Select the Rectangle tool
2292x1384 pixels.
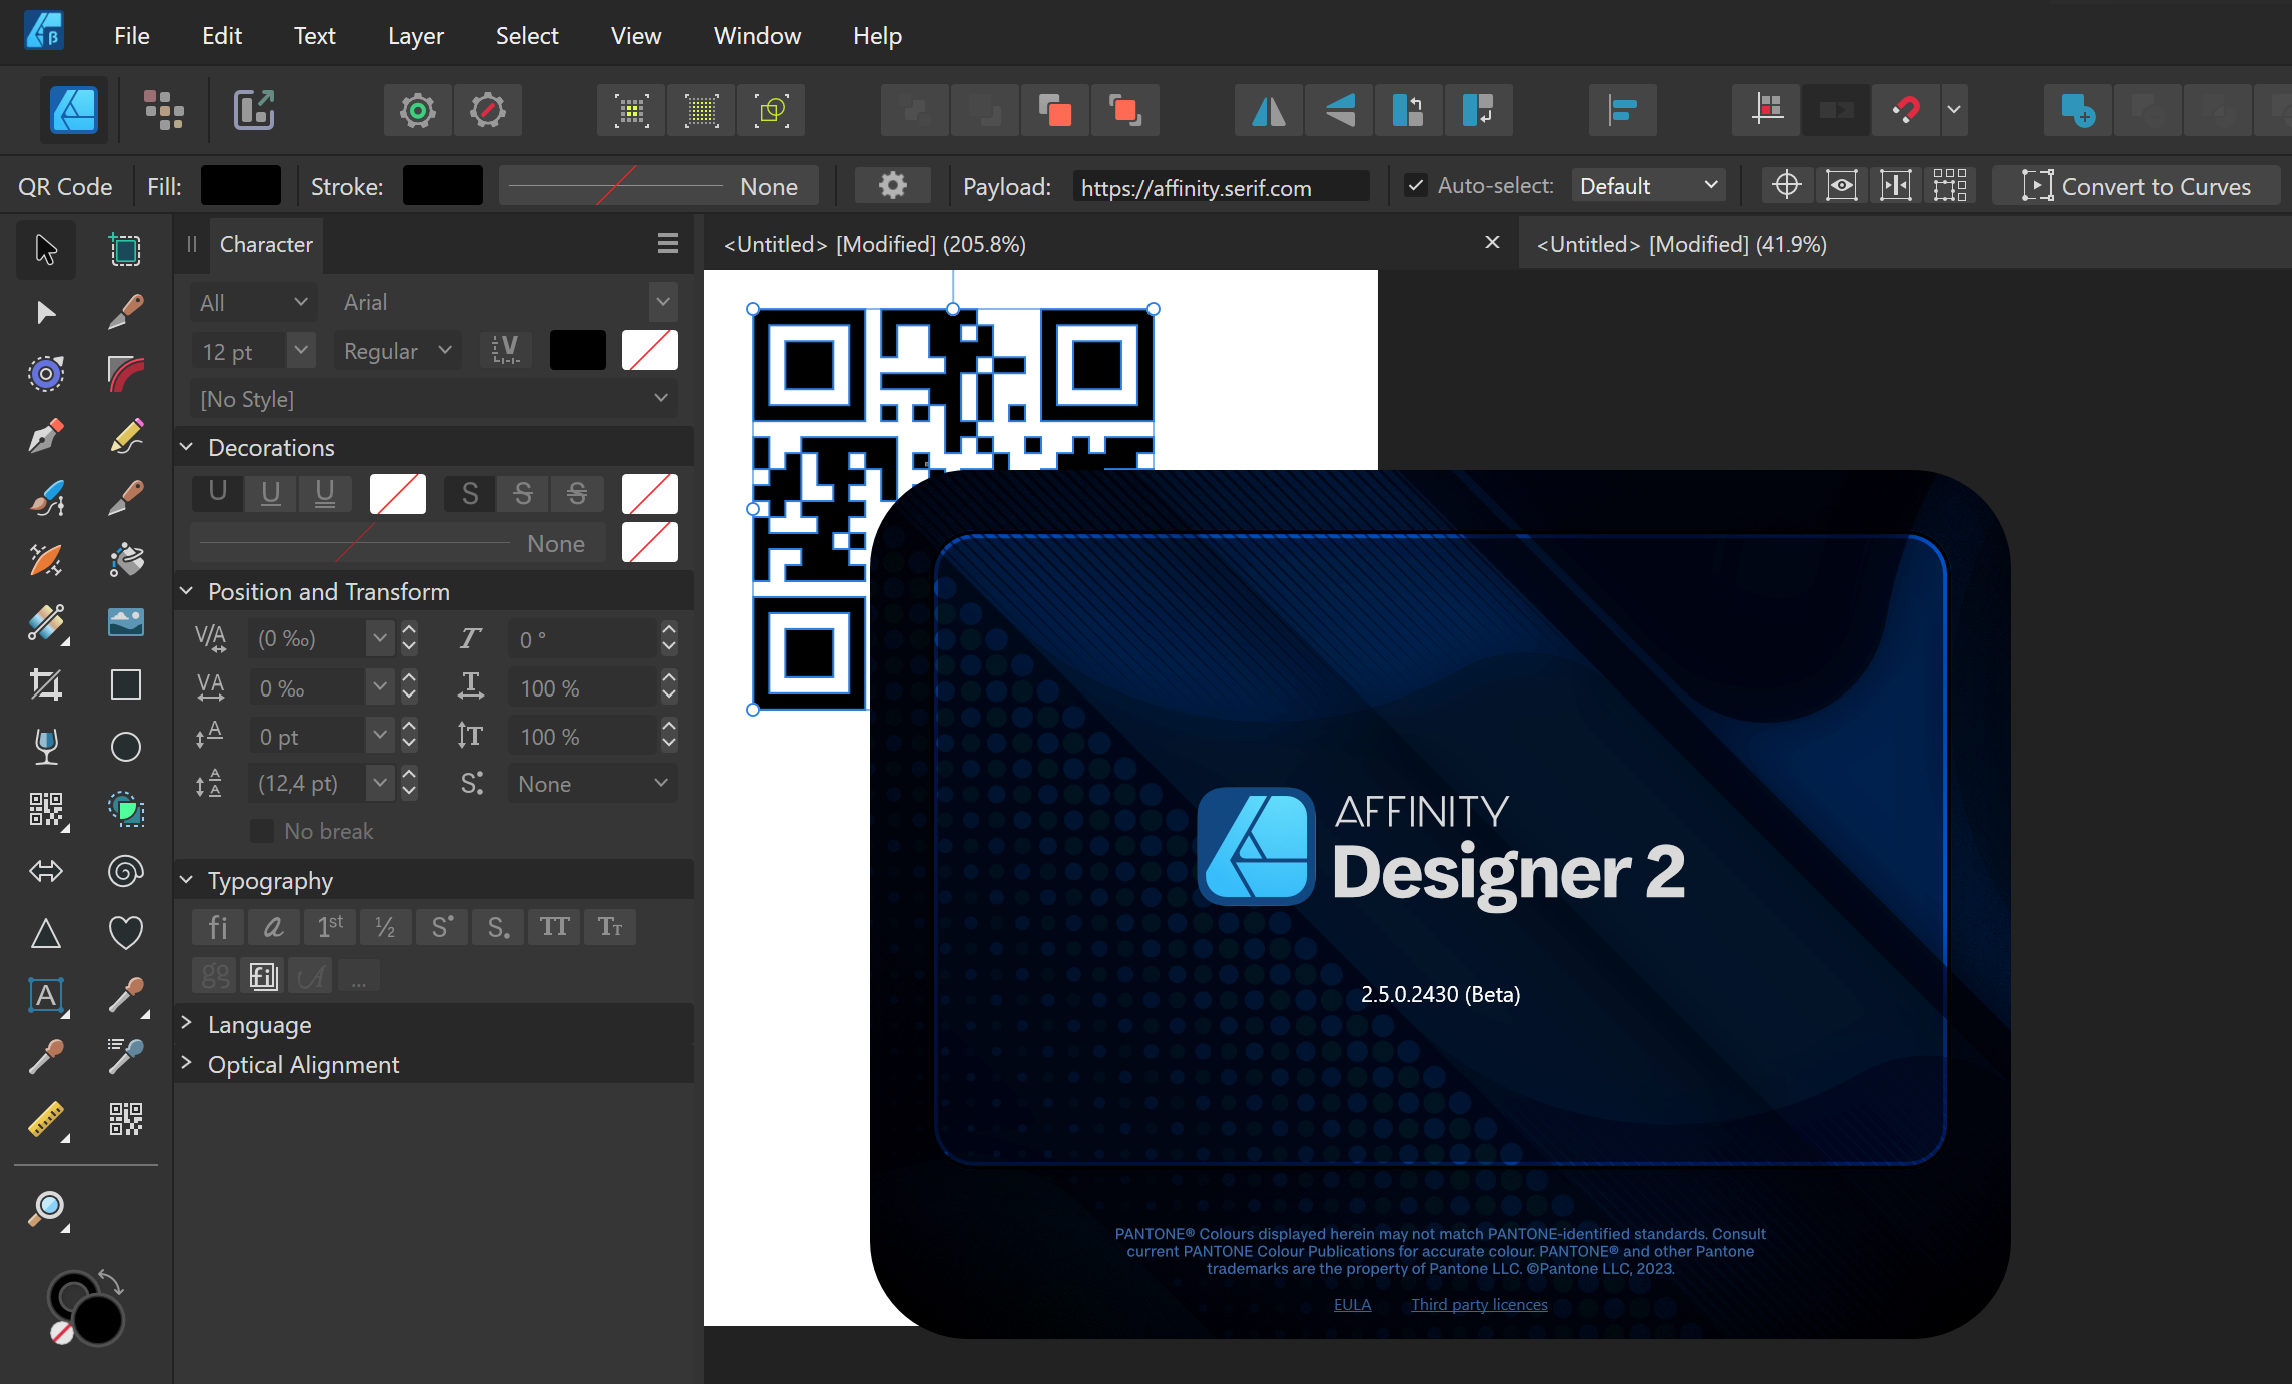[125, 685]
